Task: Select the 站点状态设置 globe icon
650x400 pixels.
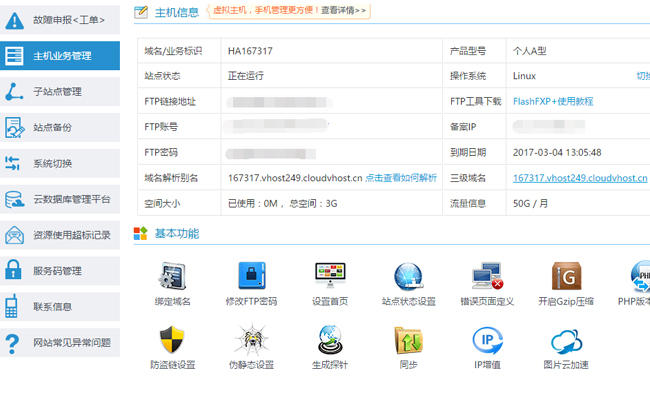Action: tap(408, 277)
